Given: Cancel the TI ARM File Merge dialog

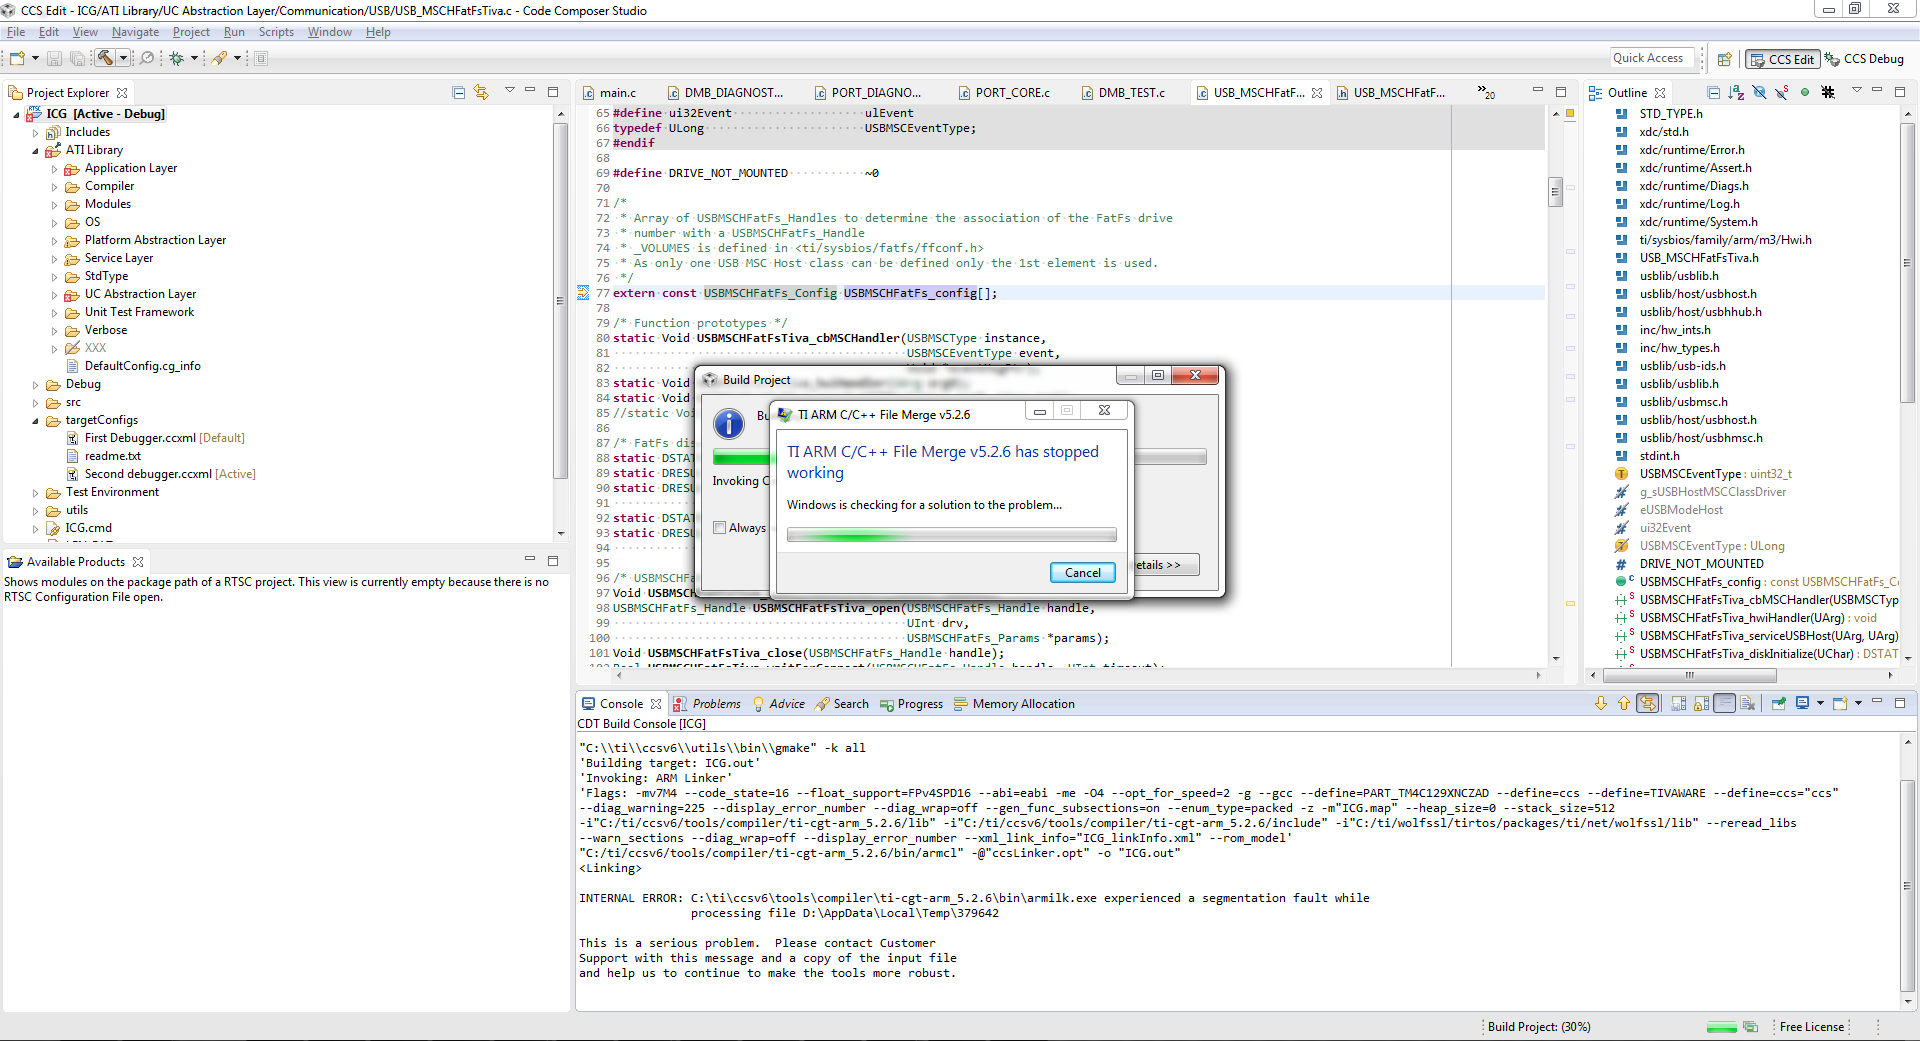Looking at the screenshot, I should (x=1082, y=573).
